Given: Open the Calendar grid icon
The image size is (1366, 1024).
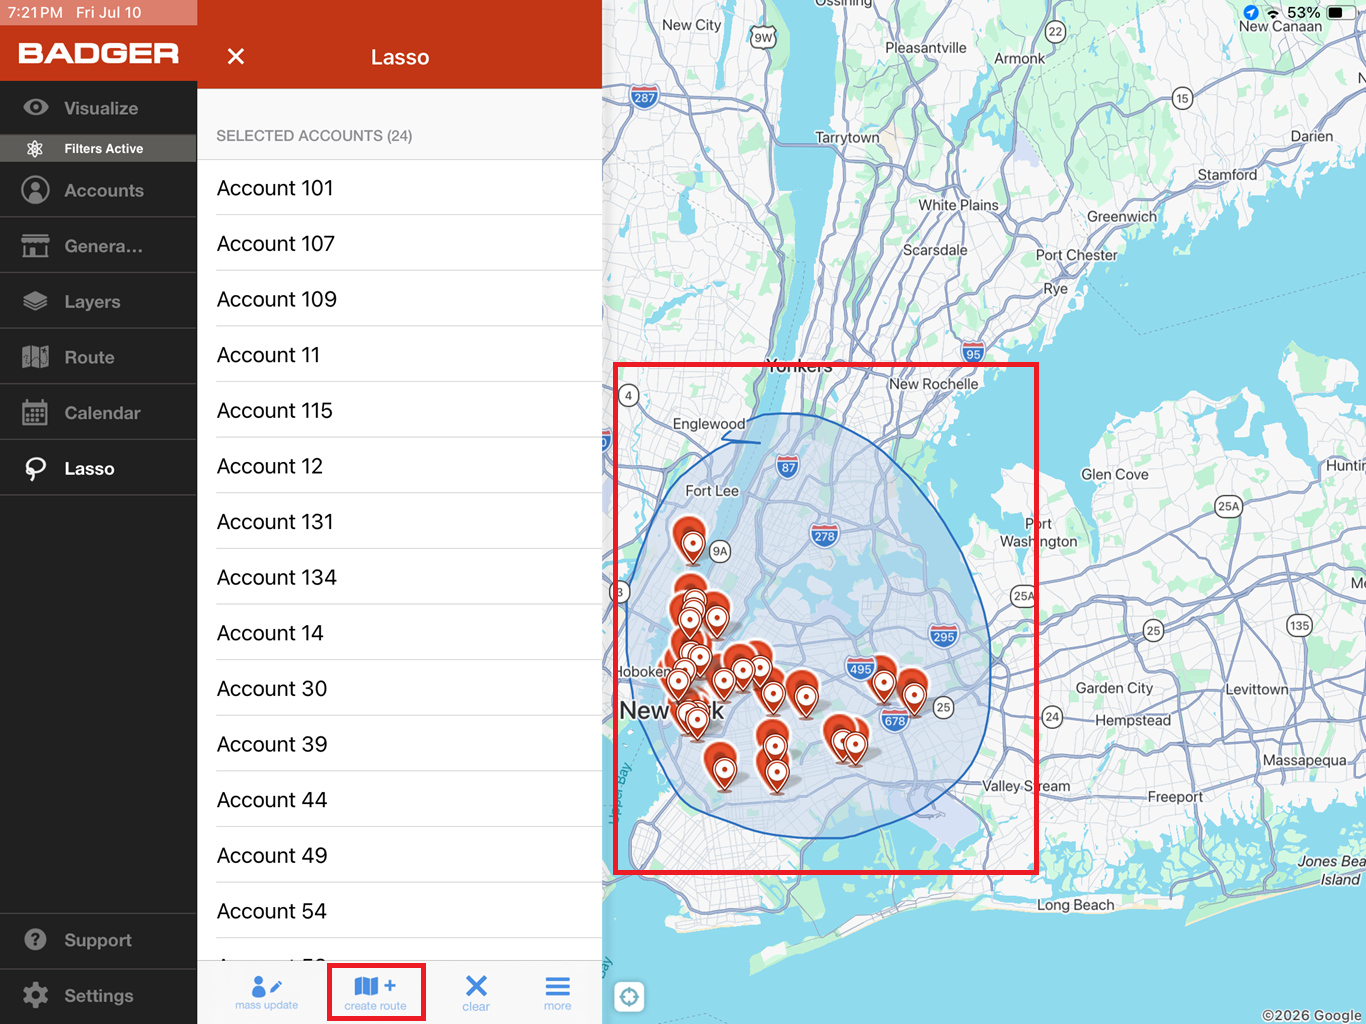Looking at the screenshot, I should (x=36, y=413).
